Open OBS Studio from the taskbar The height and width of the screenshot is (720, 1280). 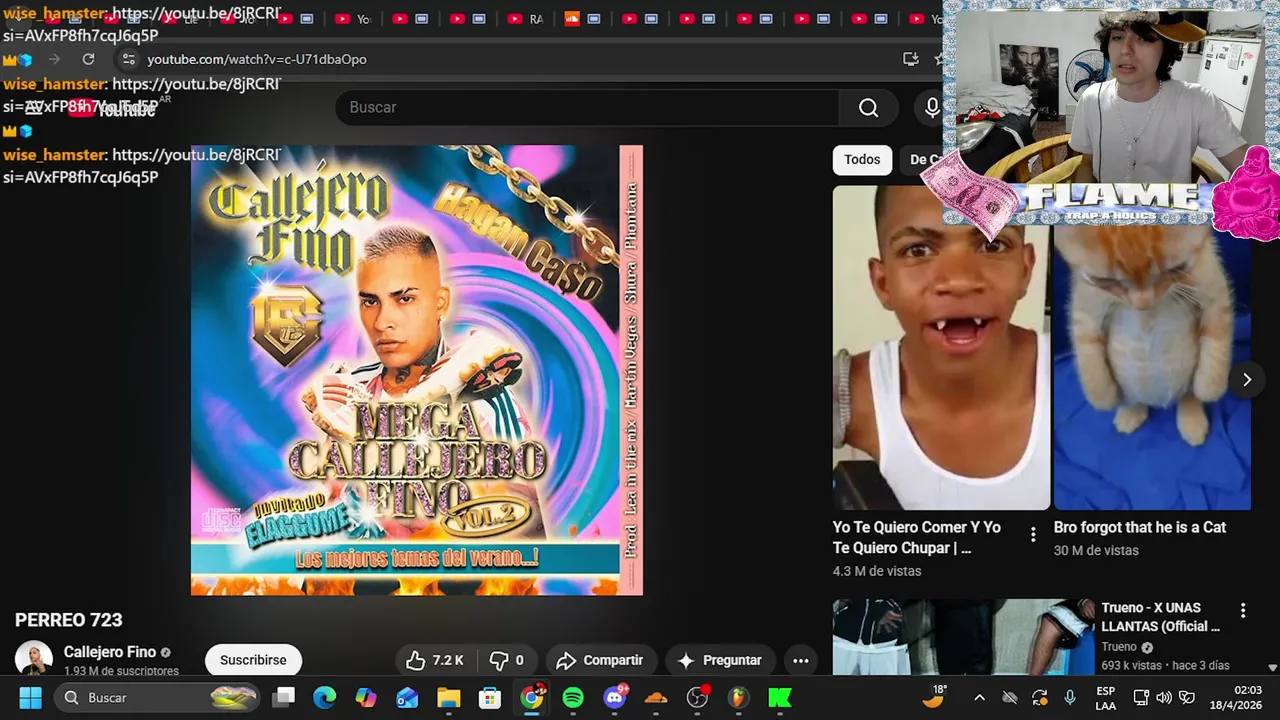tap(697, 698)
